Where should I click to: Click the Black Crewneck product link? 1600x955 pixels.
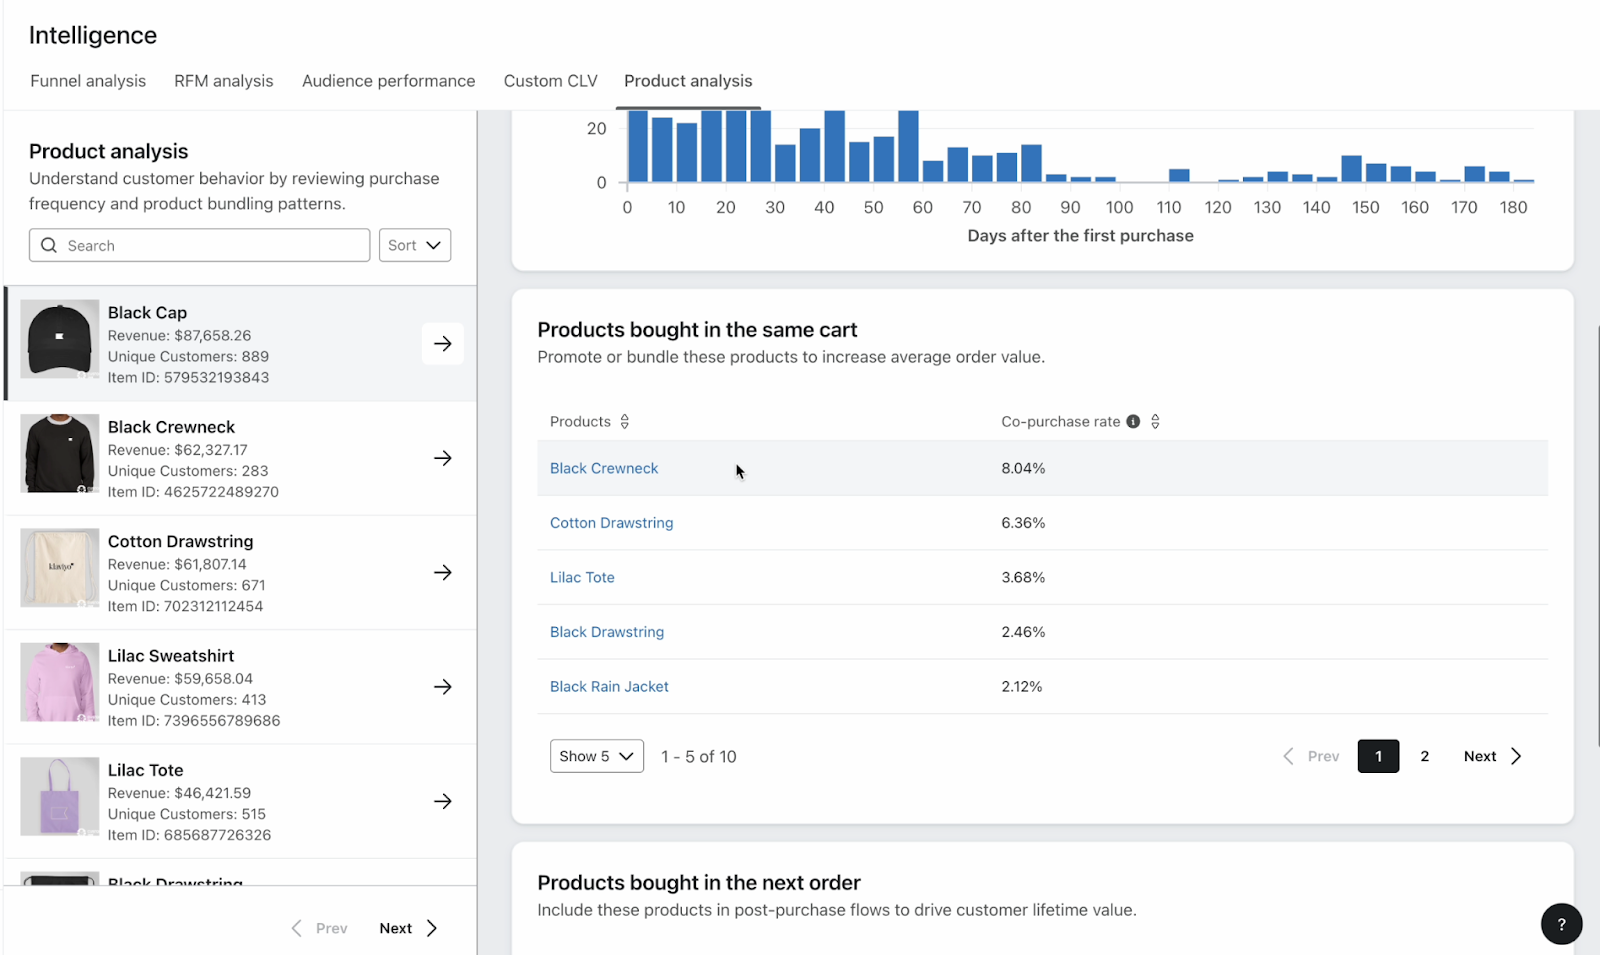coord(604,468)
